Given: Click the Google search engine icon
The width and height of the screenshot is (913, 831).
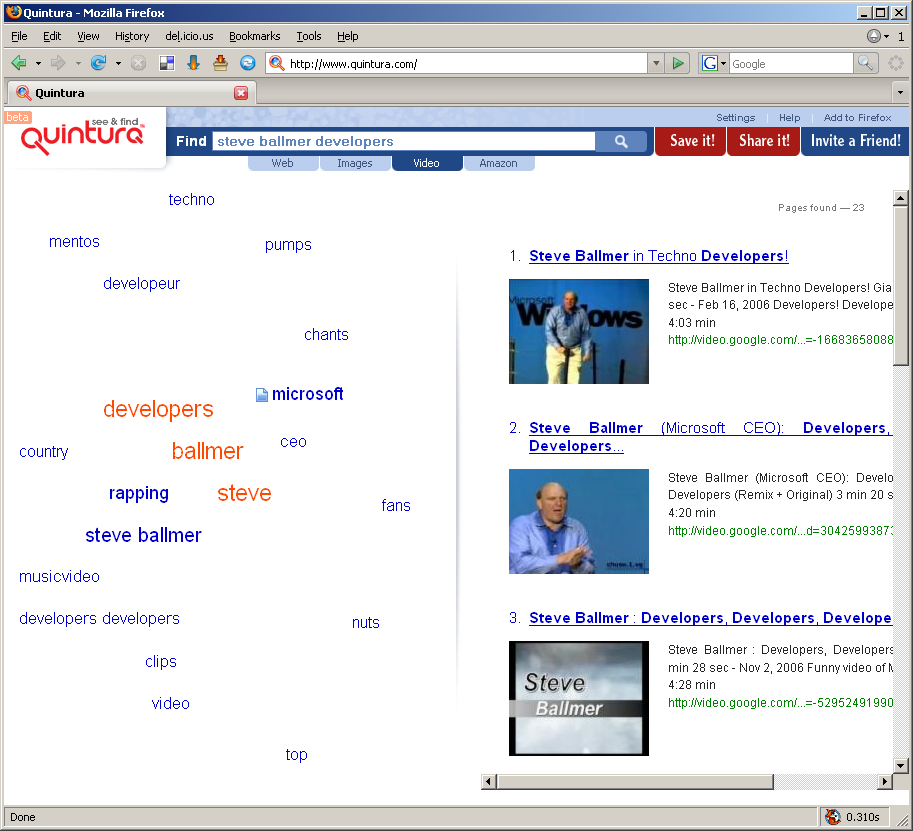Looking at the screenshot, I should (x=709, y=63).
